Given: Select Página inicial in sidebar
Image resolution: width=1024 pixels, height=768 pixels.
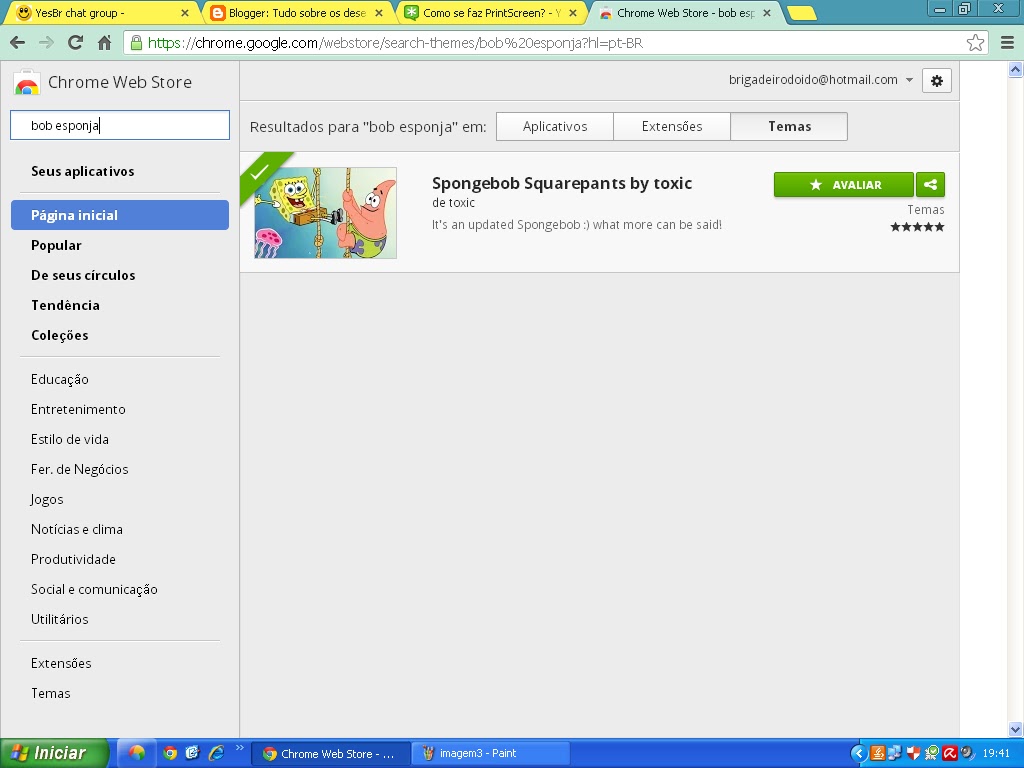Looking at the screenshot, I should [120, 215].
